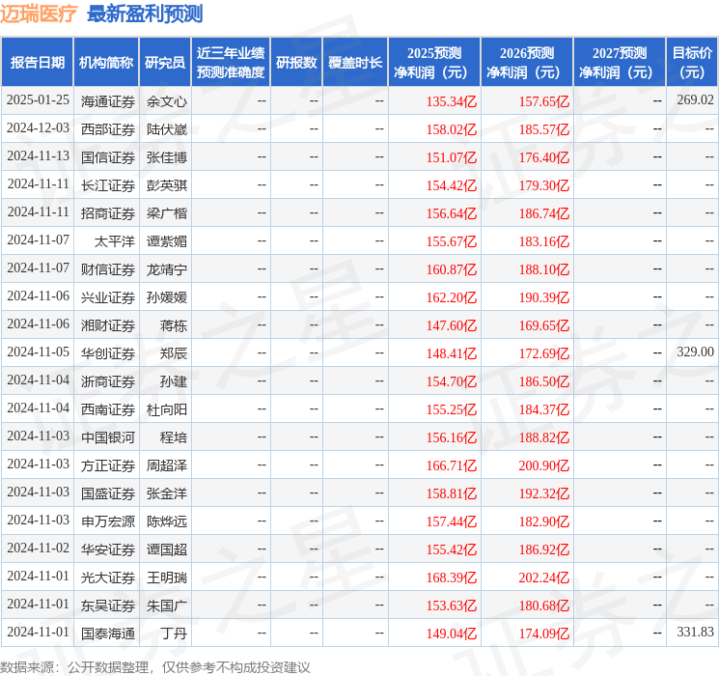Select the 研究员 column header
This screenshot has width=719, height=676.
165,62
